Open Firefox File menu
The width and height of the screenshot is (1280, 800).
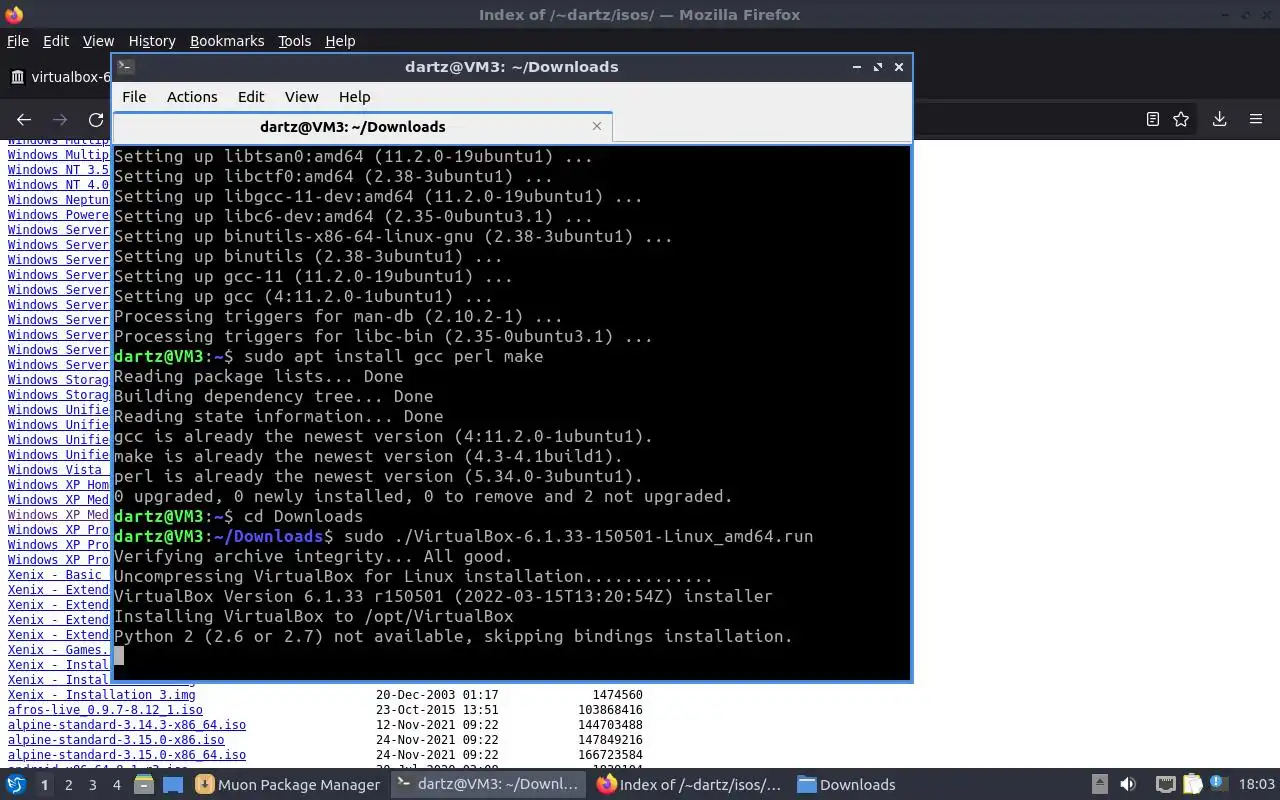[18, 41]
